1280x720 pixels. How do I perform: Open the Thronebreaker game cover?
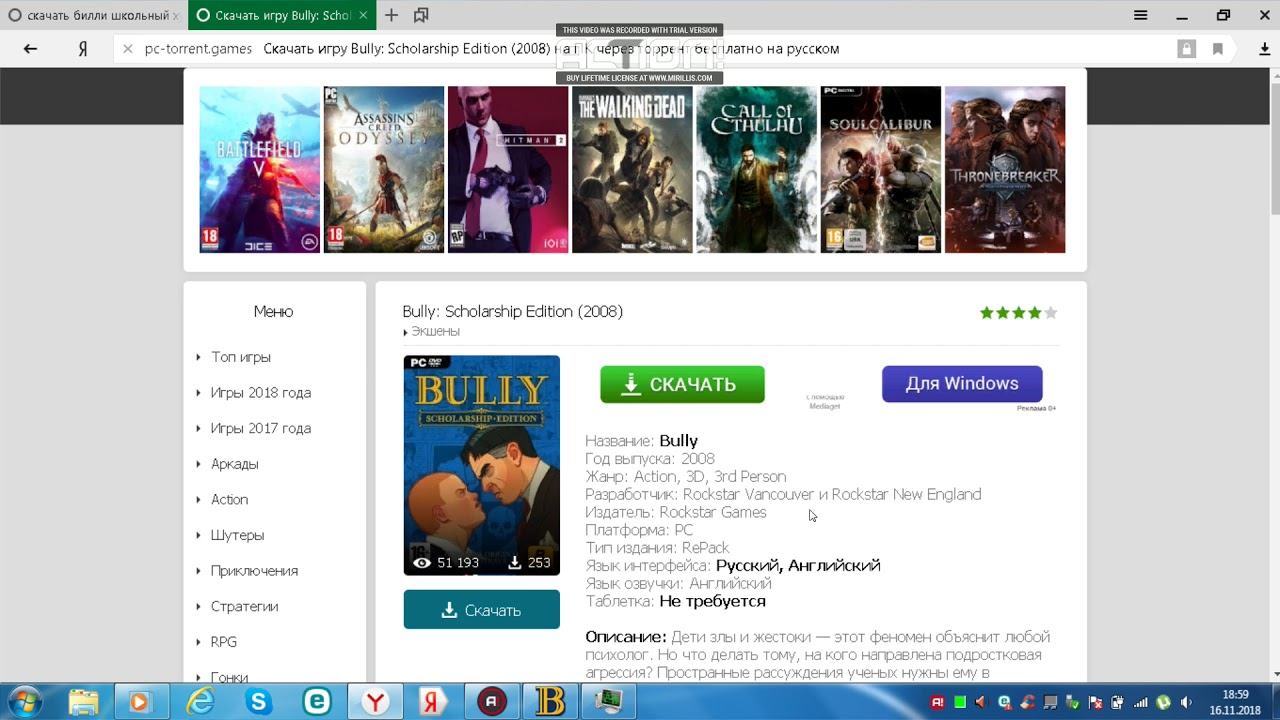click(1005, 169)
